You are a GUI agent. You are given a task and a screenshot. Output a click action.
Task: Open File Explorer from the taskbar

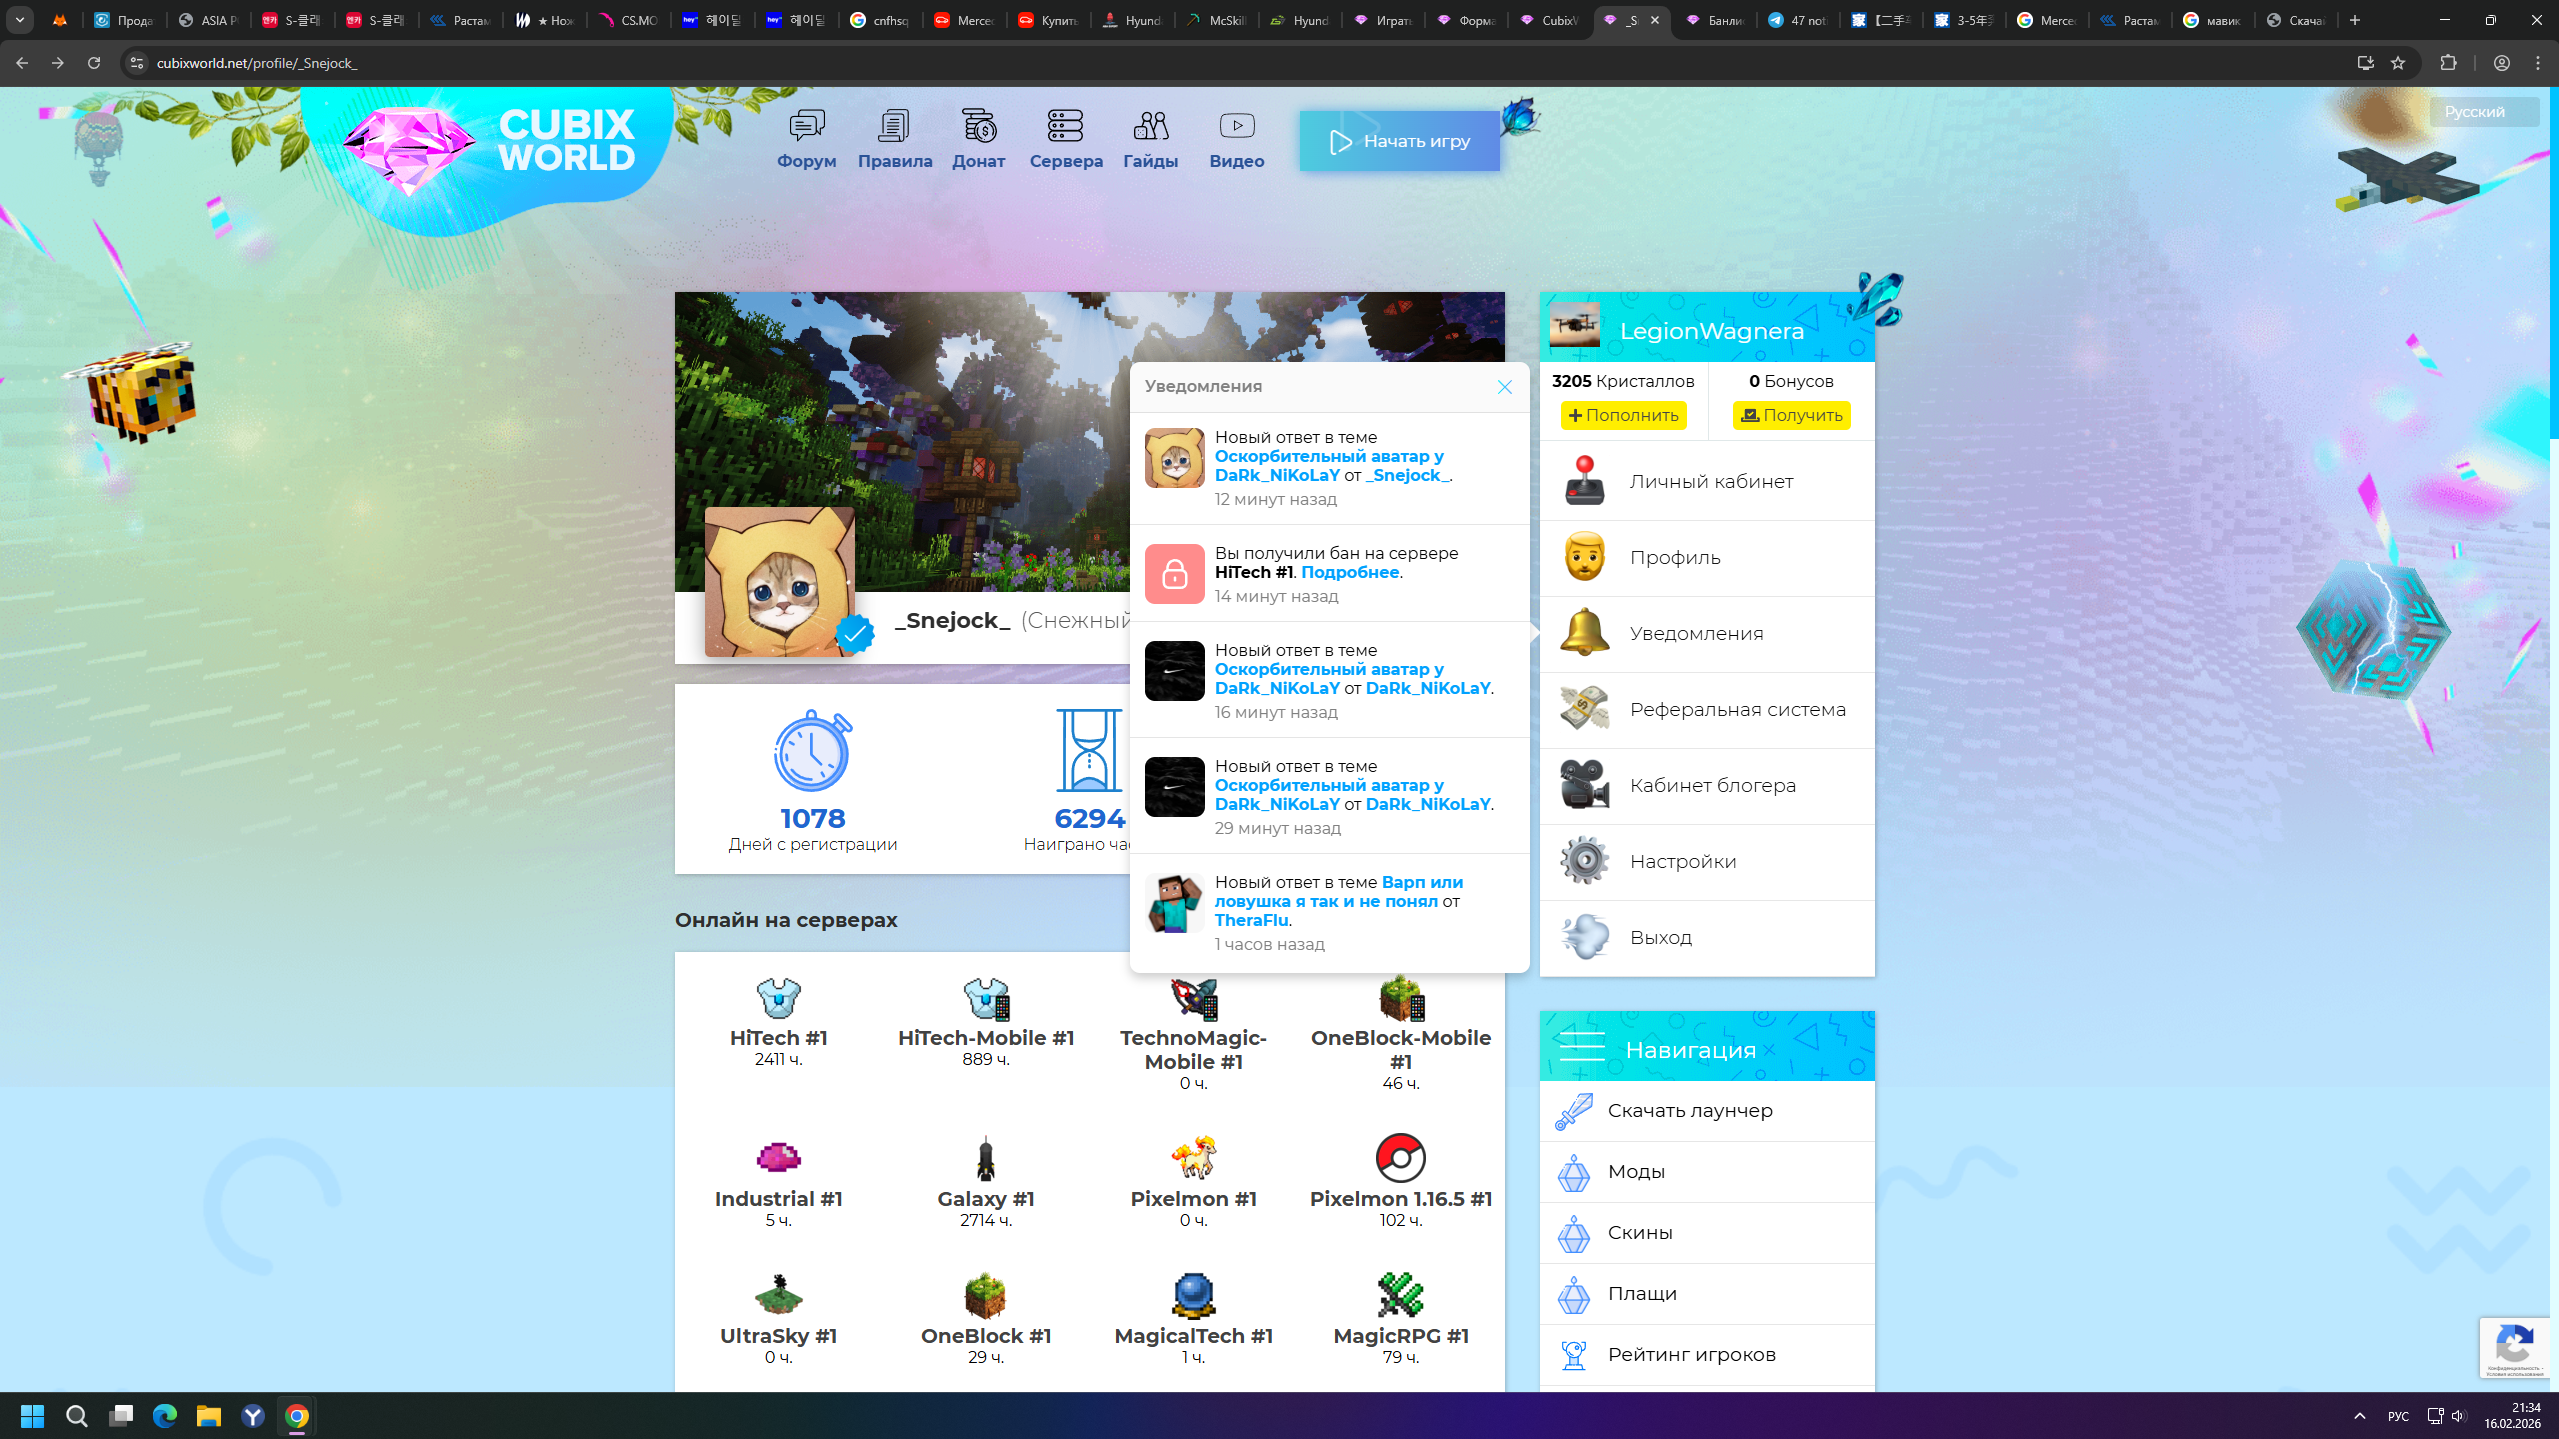[208, 1416]
